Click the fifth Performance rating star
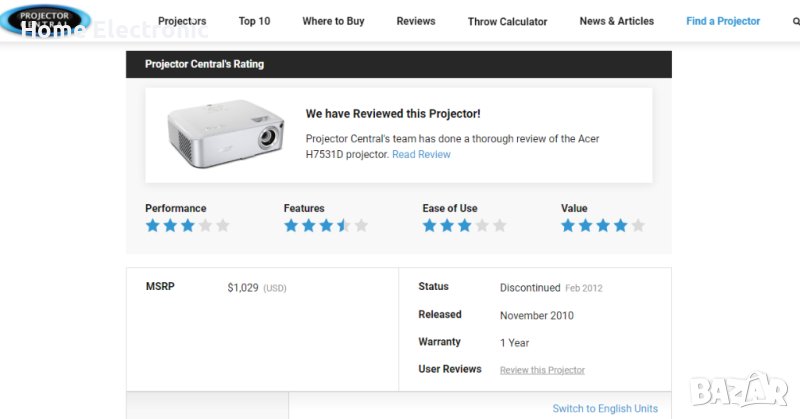 (222, 226)
